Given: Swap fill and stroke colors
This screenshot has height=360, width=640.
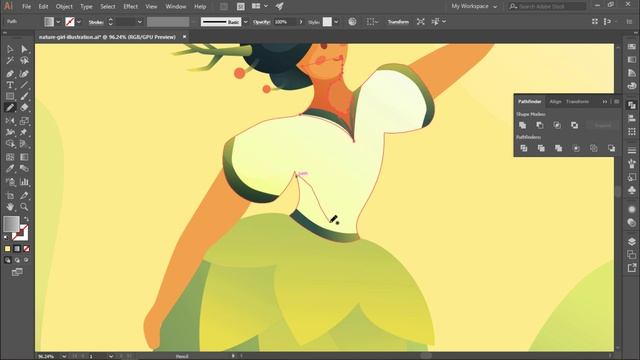Looking at the screenshot, I should 26,219.
